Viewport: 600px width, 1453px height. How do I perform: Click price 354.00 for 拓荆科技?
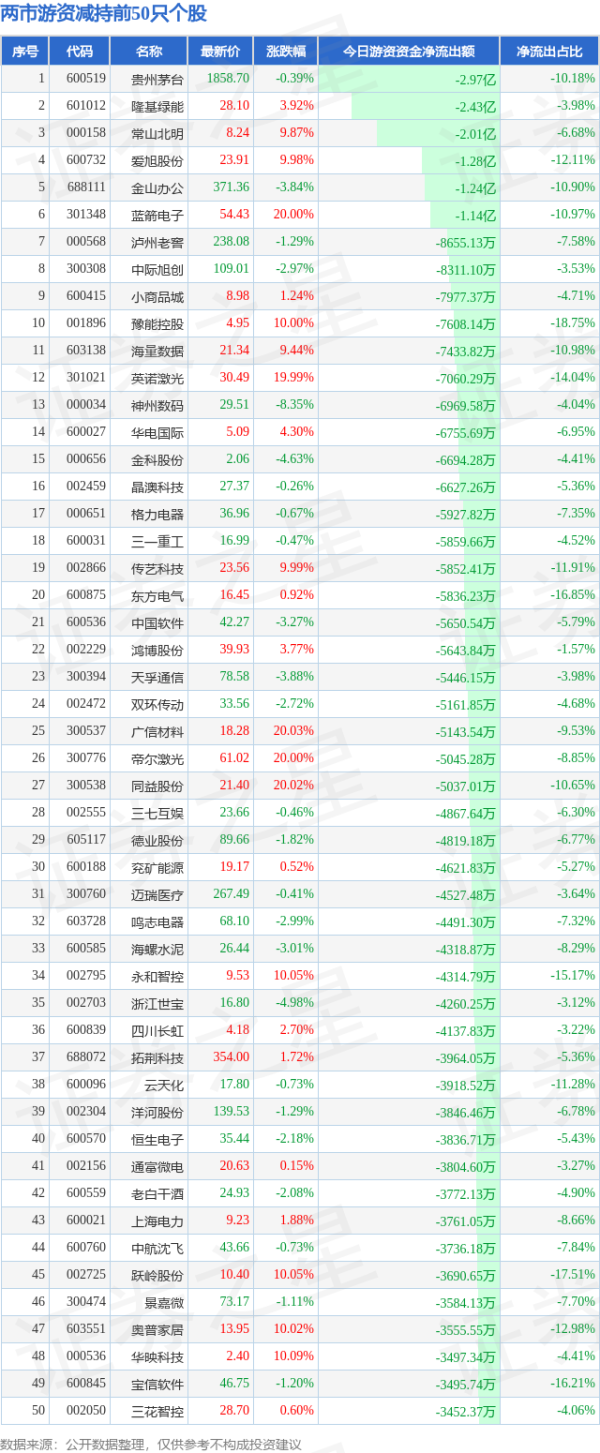pyautogui.click(x=231, y=1057)
